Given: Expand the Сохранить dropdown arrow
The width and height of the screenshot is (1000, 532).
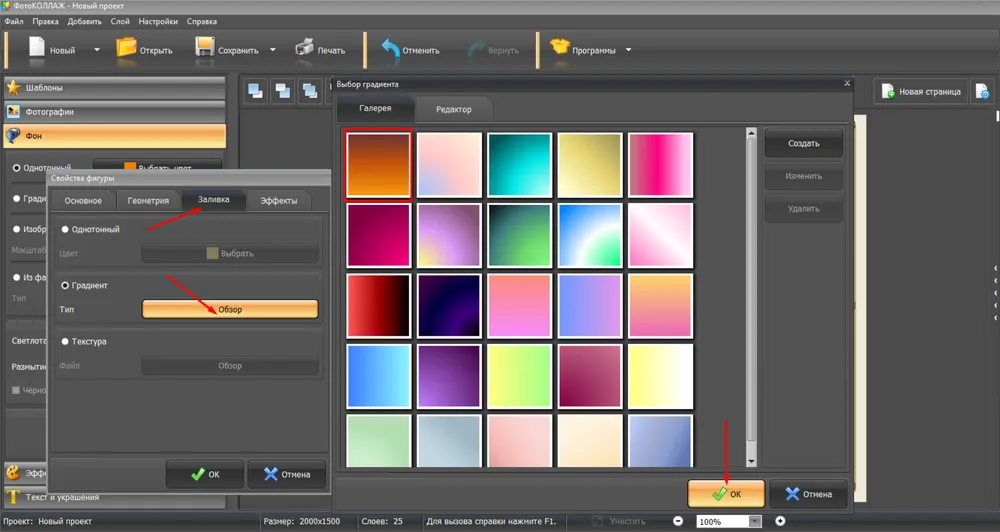Looking at the screenshot, I should [270, 49].
